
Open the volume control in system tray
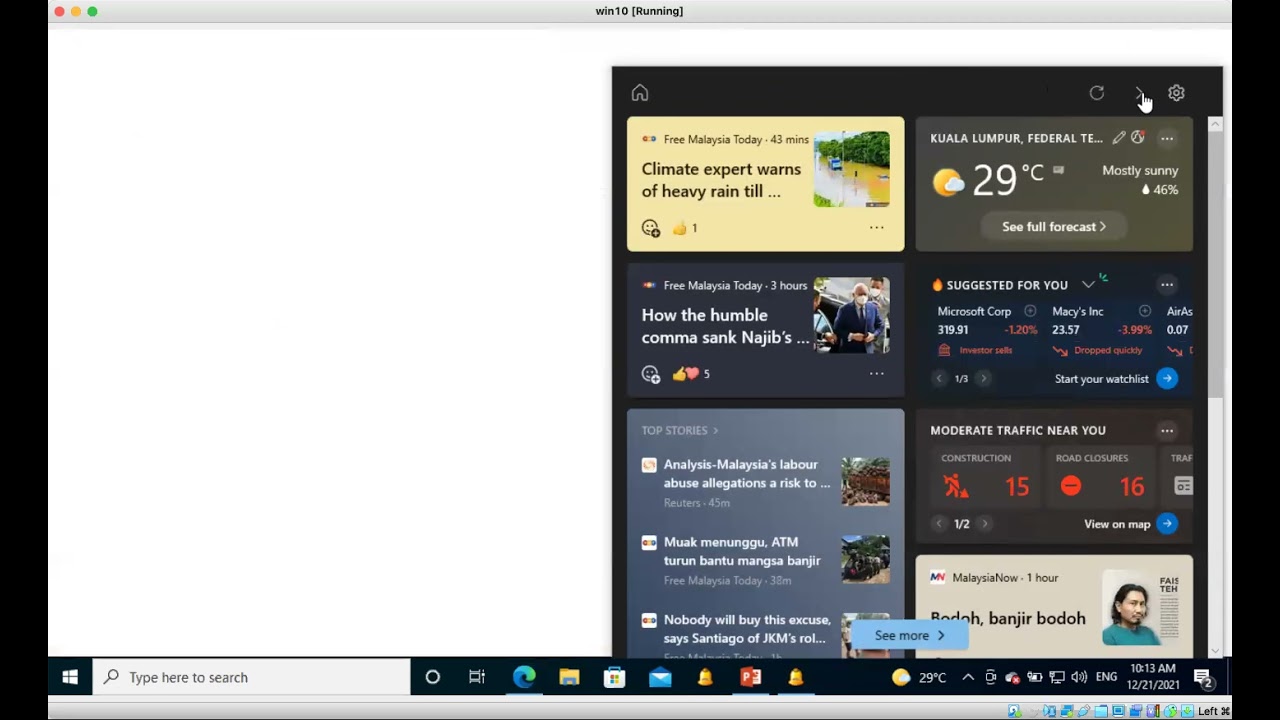click(1079, 677)
